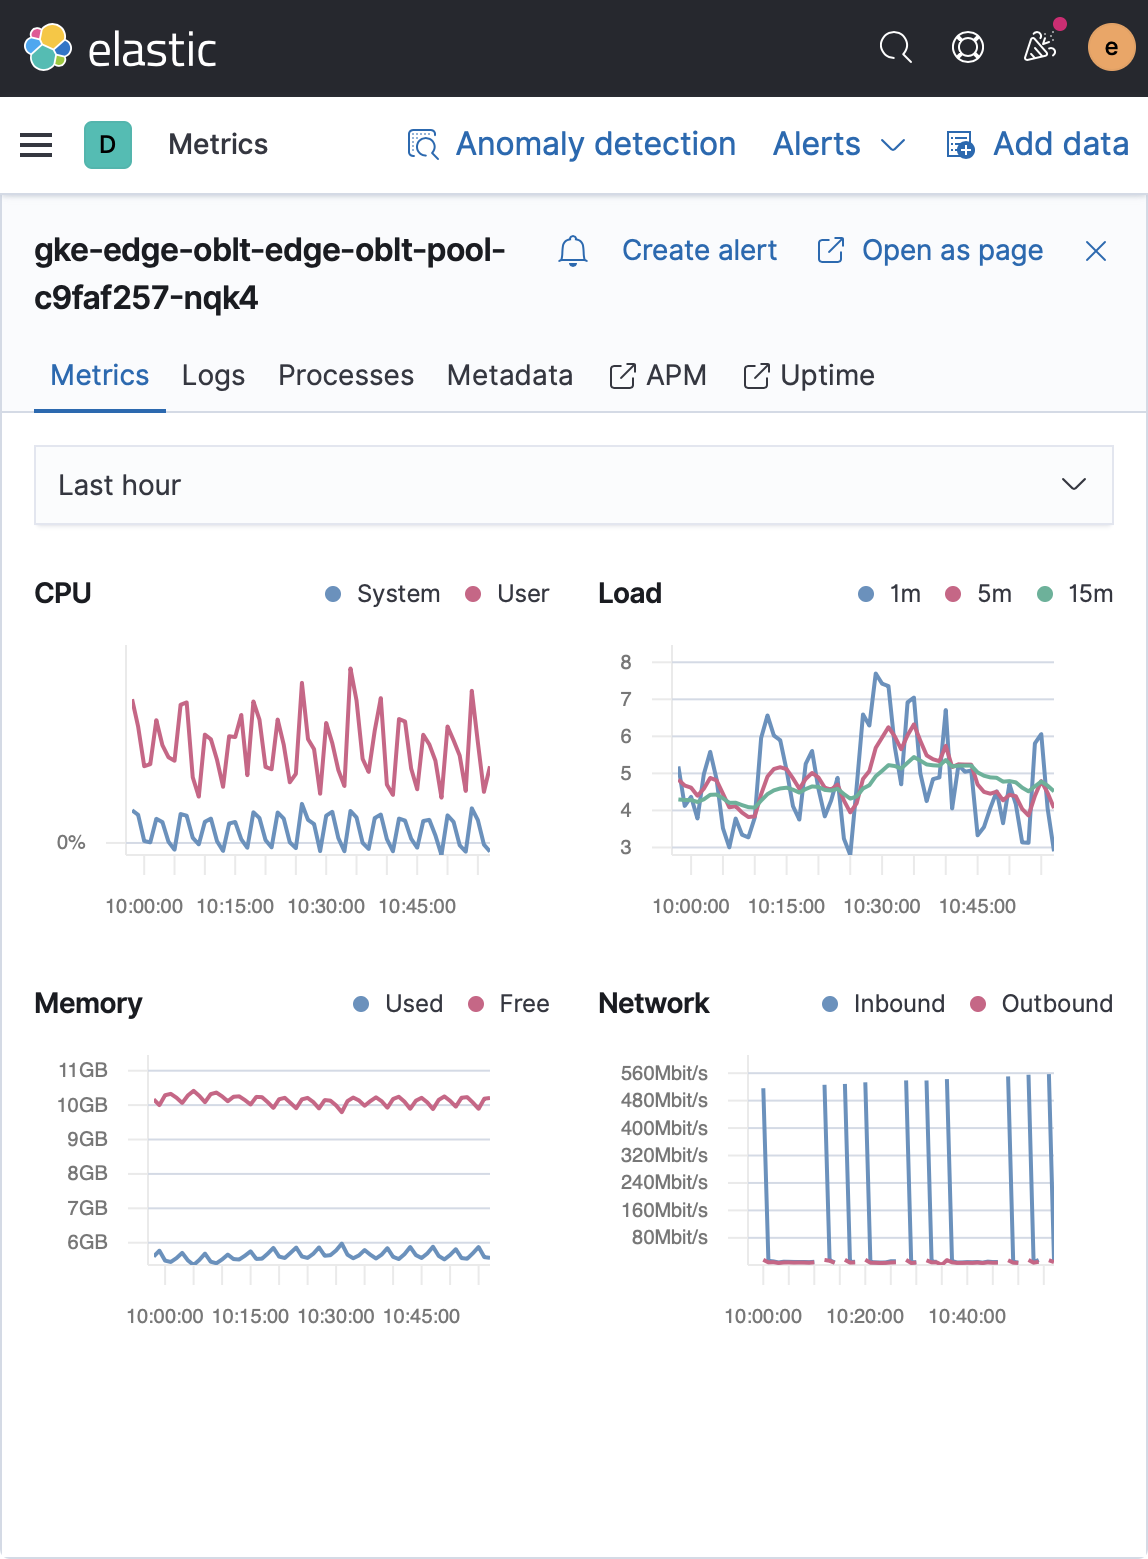This screenshot has width=1148, height=1559.
Task: Click the bell icon next to Create alert
Action: [x=573, y=251]
